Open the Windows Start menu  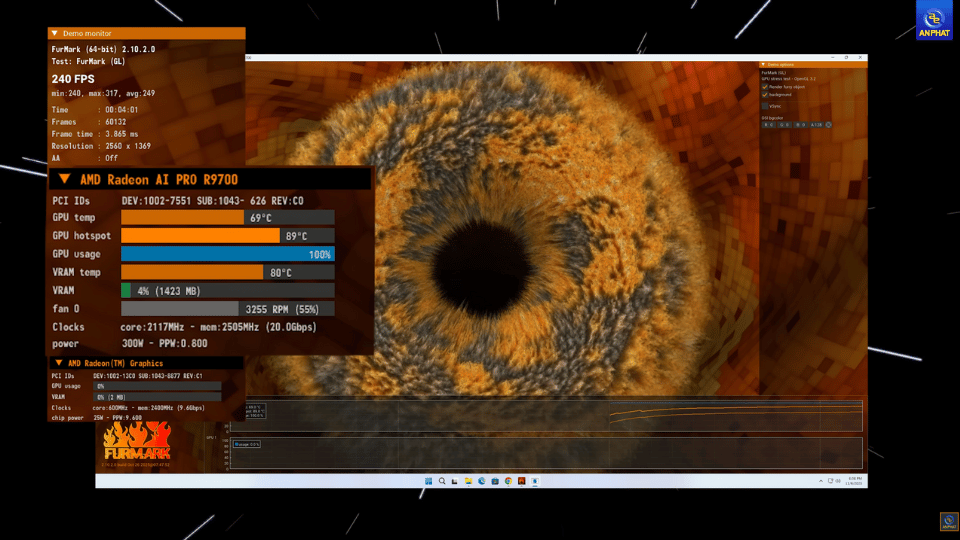coord(428,481)
